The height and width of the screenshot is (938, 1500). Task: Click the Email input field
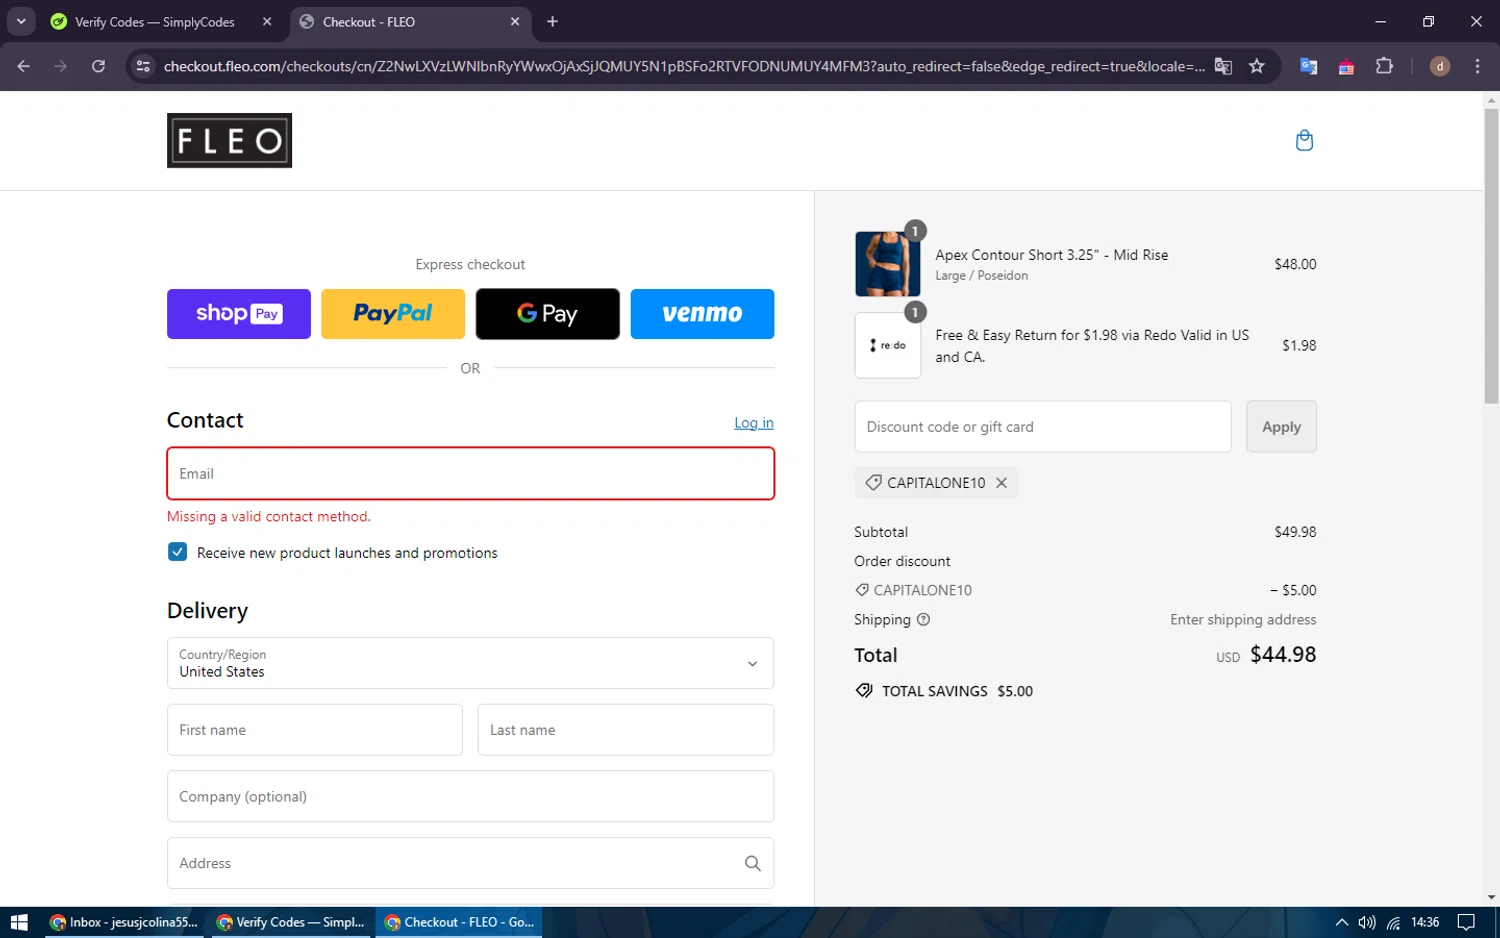pos(470,473)
